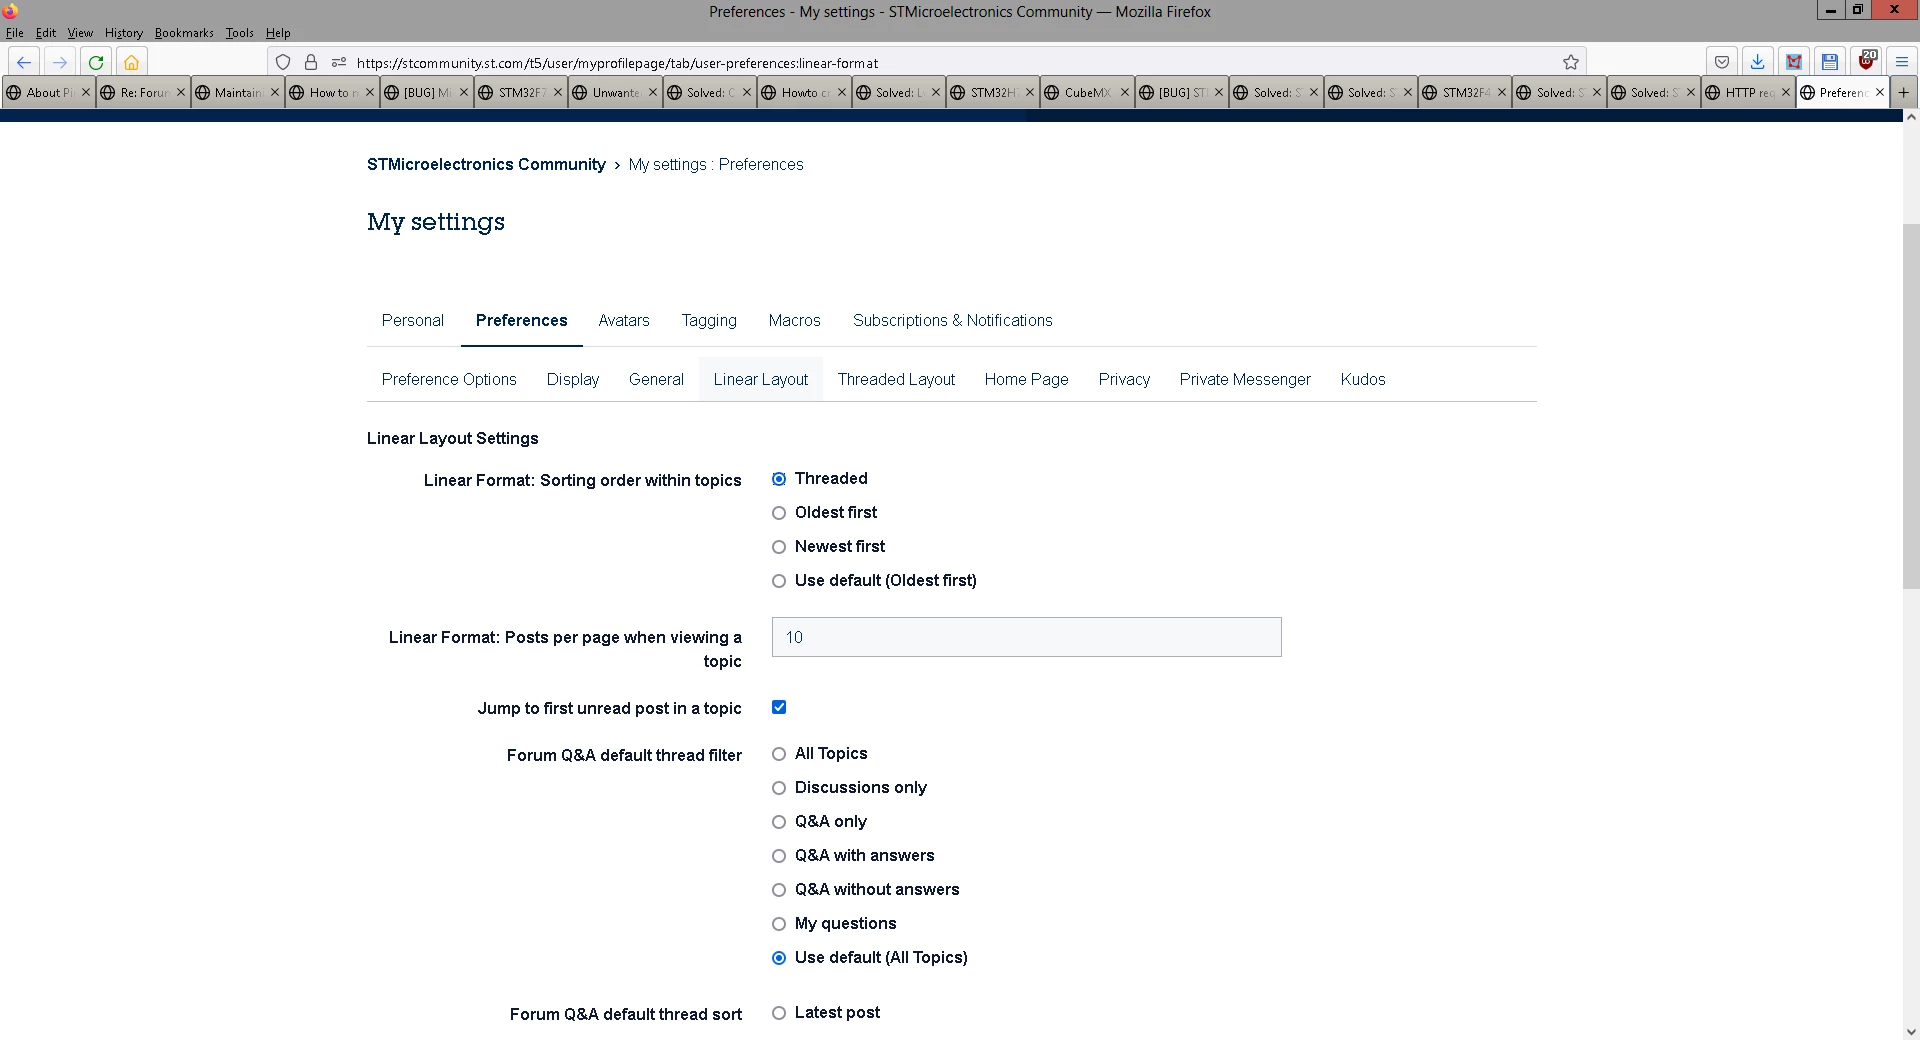Open the History menu

124,33
